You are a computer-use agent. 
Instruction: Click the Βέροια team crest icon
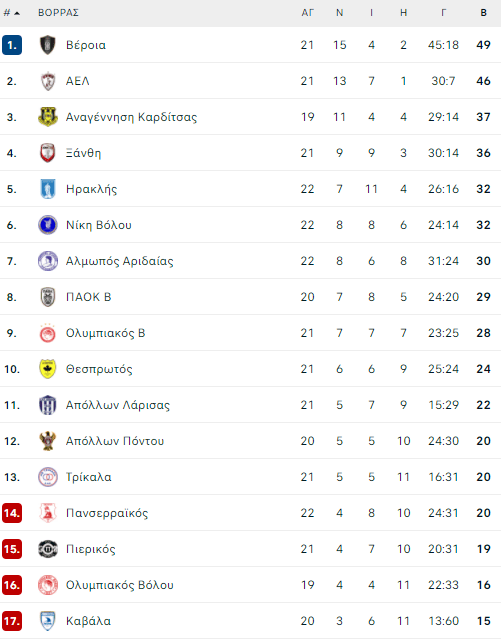48,45
